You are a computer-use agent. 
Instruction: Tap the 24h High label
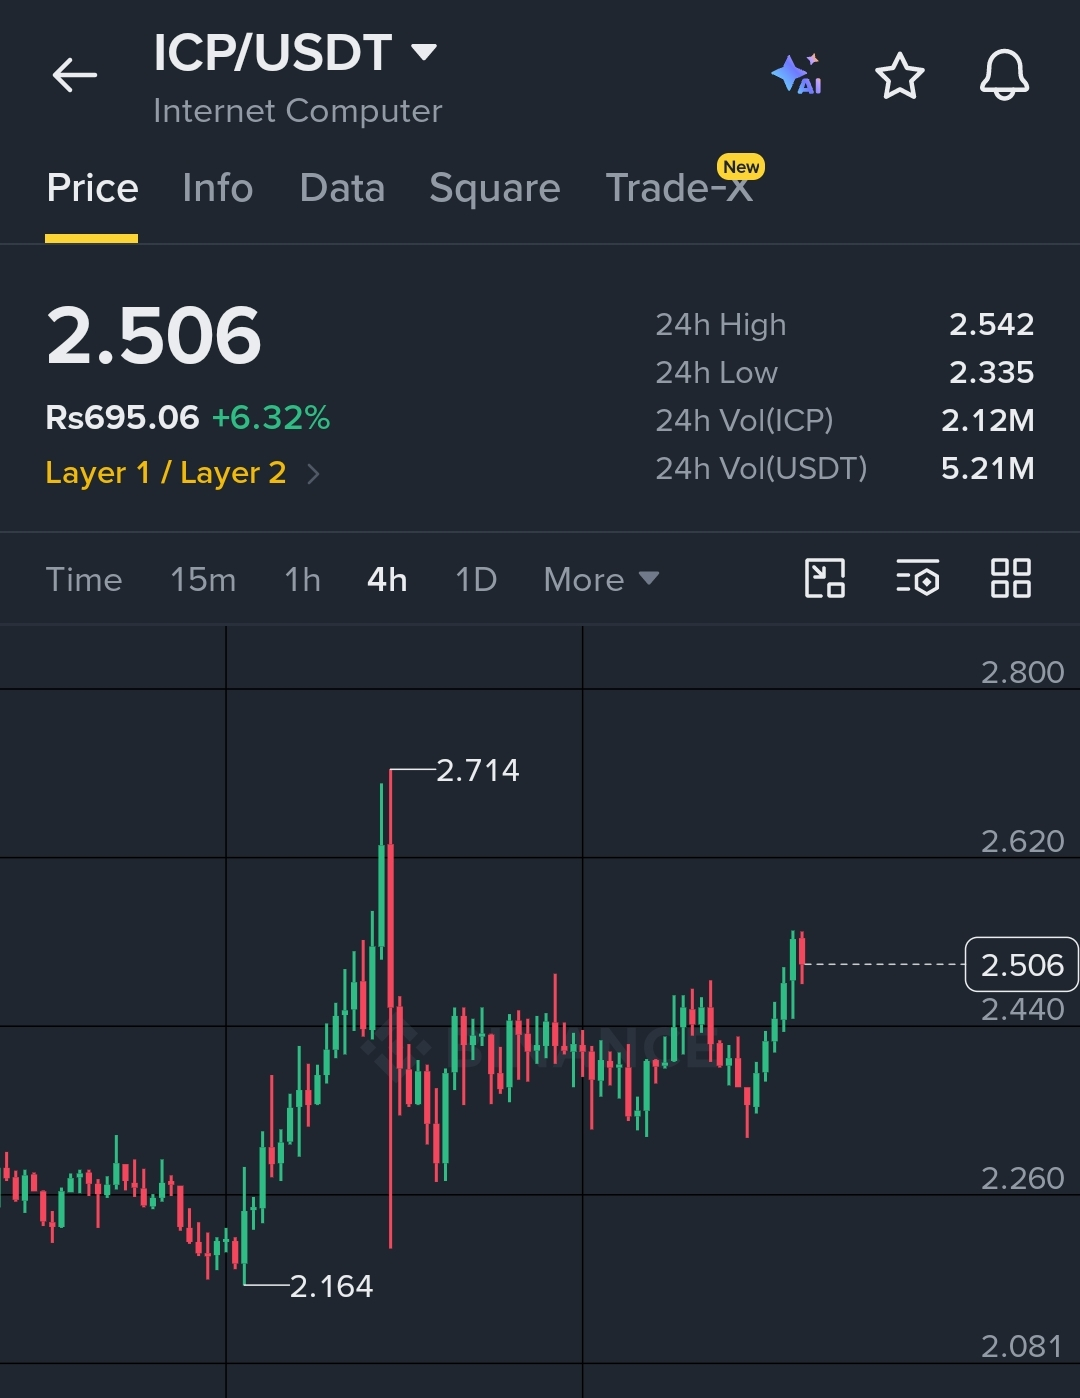[x=721, y=324]
